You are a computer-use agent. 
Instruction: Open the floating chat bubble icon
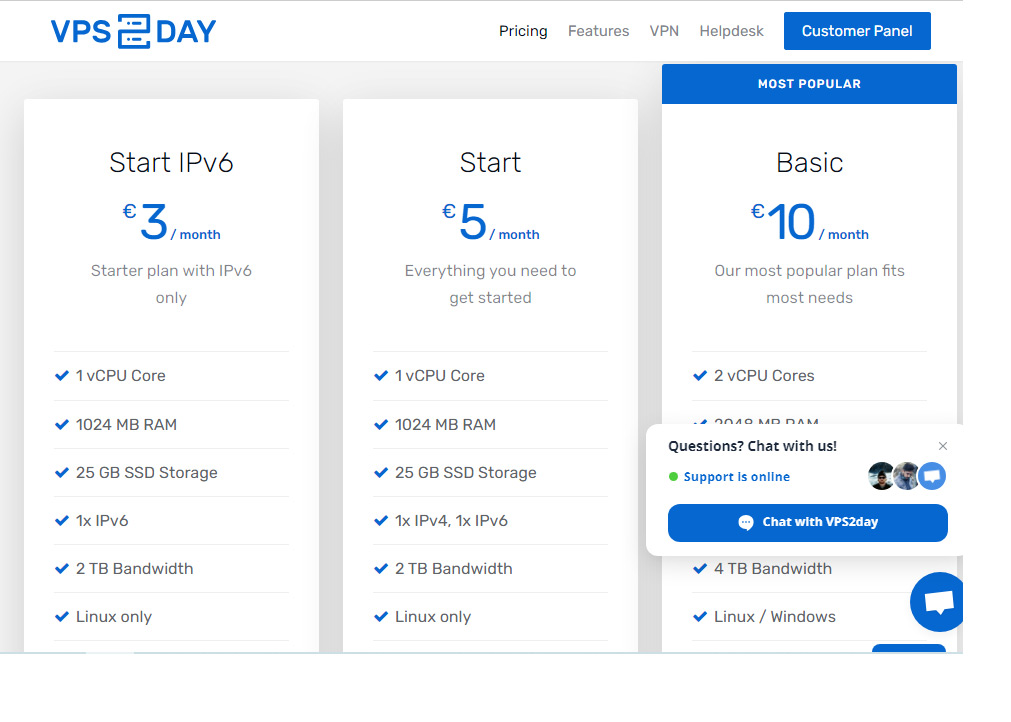(938, 602)
